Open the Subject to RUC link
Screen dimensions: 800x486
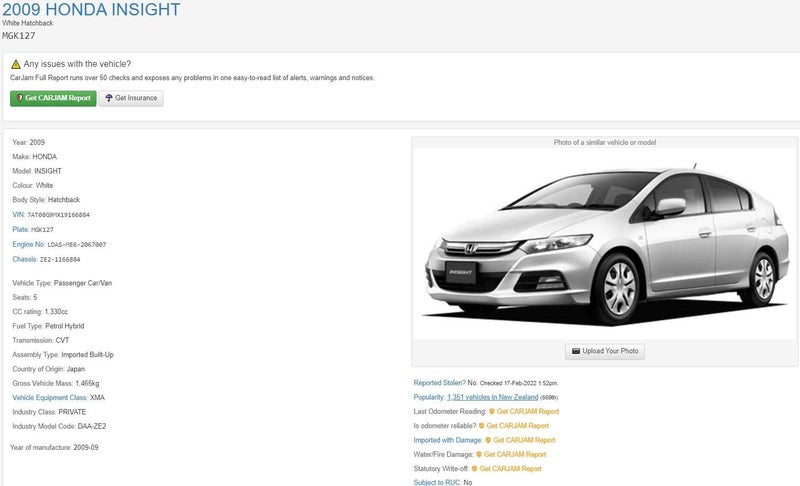[437, 482]
